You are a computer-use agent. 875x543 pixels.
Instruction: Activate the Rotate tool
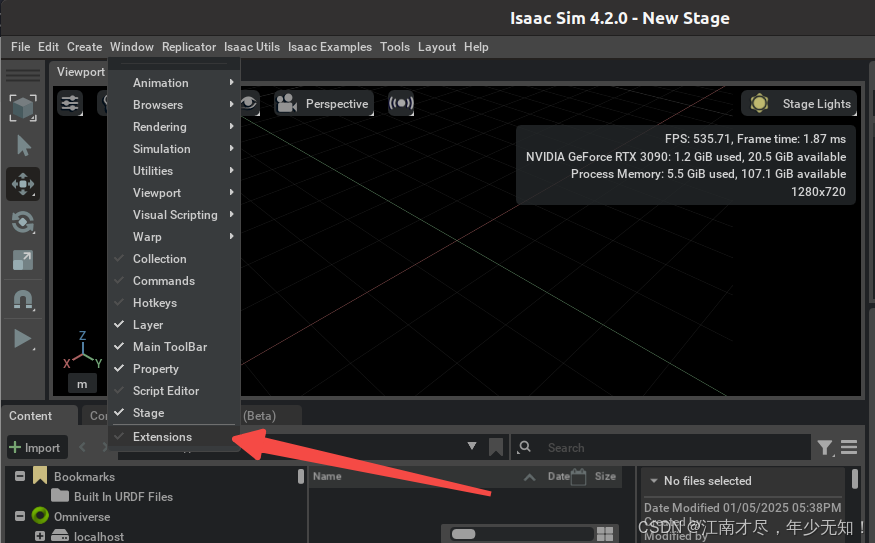click(23, 222)
